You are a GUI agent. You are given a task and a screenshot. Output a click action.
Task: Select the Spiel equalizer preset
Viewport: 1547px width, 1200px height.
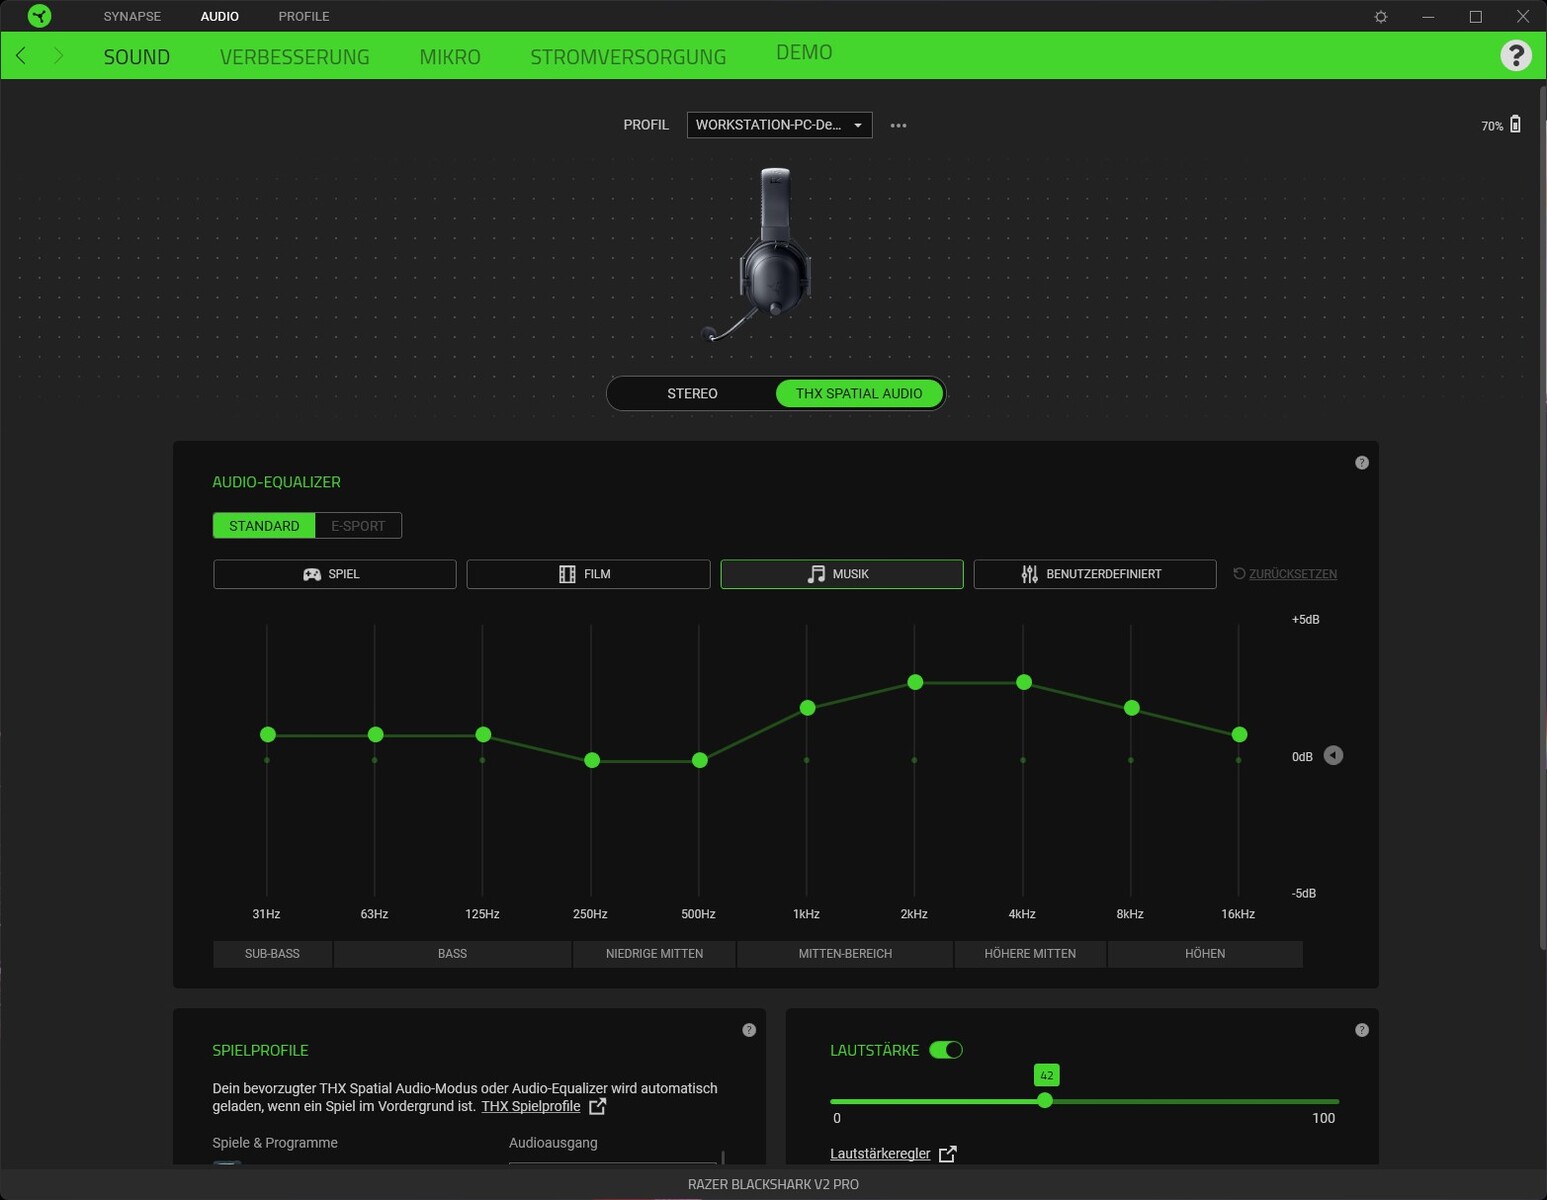pyautogui.click(x=334, y=573)
